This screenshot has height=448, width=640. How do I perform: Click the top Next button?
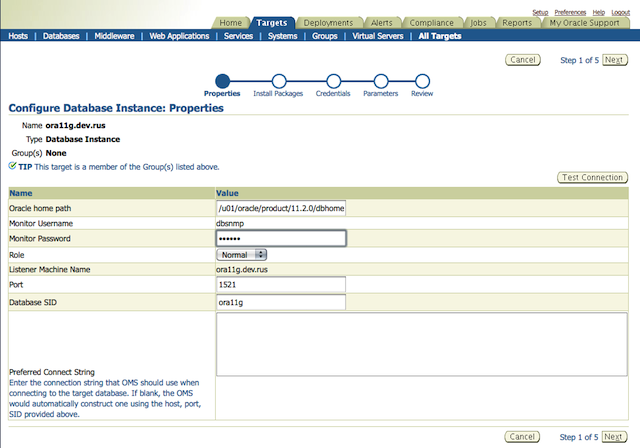(x=615, y=60)
